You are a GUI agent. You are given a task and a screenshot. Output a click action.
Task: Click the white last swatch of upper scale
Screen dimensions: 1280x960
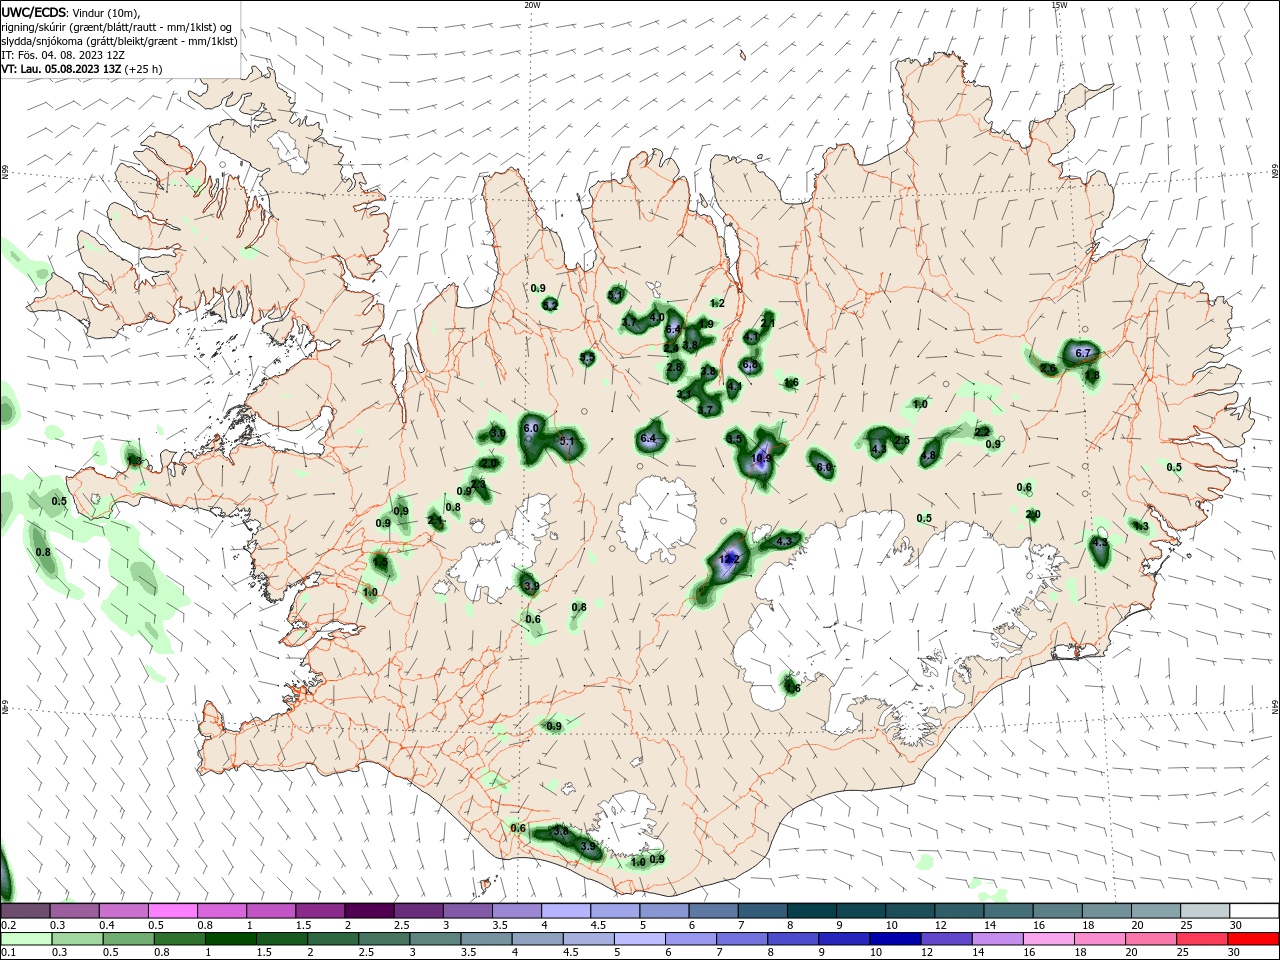1253,911
